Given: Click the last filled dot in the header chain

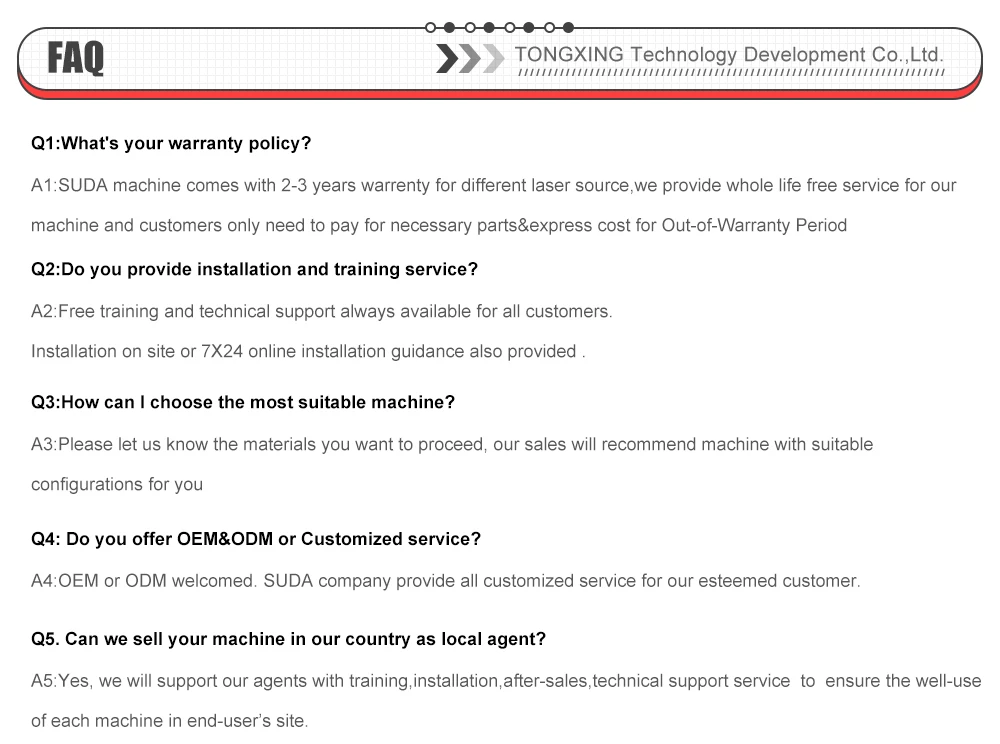Looking at the screenshot, I should click(568, 27).
